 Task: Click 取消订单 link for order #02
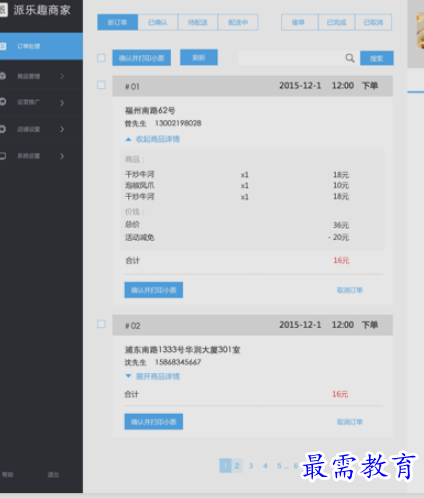click(350, 422)
